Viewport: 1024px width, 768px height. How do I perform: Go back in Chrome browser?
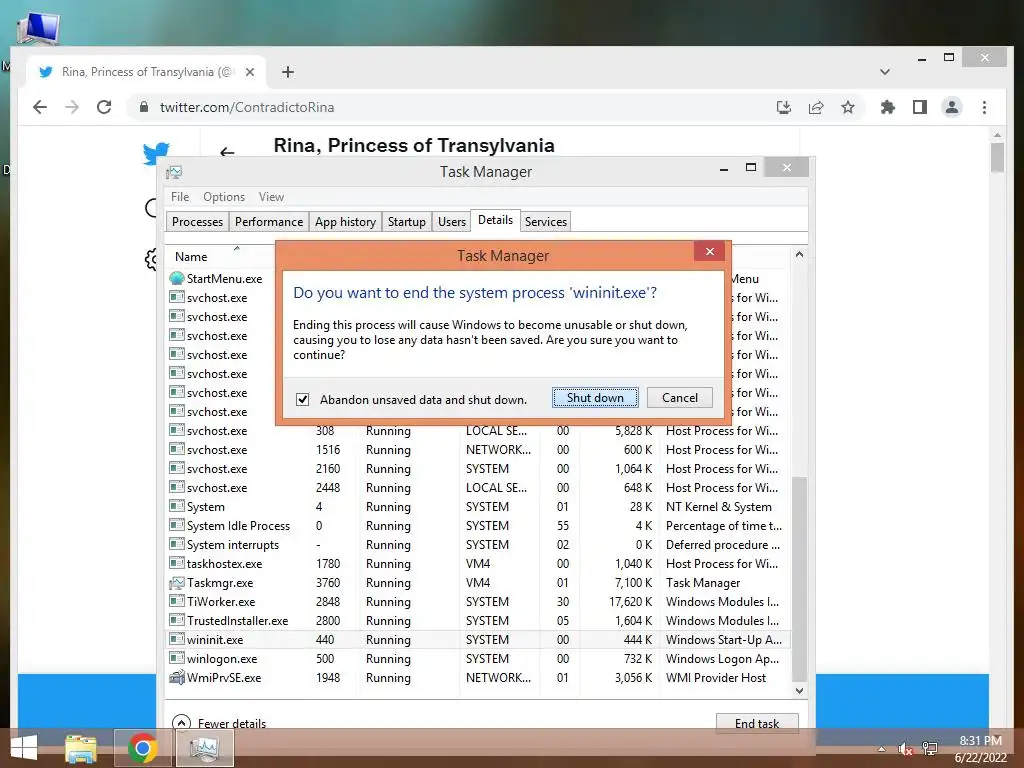(40, 107)
